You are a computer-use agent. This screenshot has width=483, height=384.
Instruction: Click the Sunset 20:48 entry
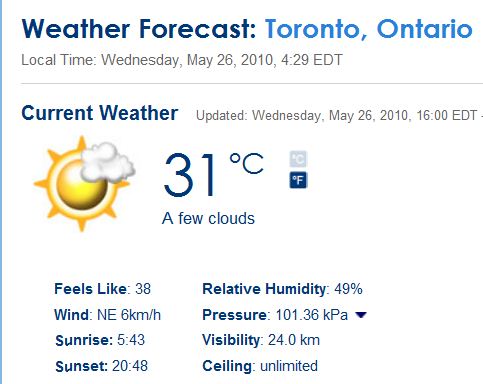[x=101, y=366]
